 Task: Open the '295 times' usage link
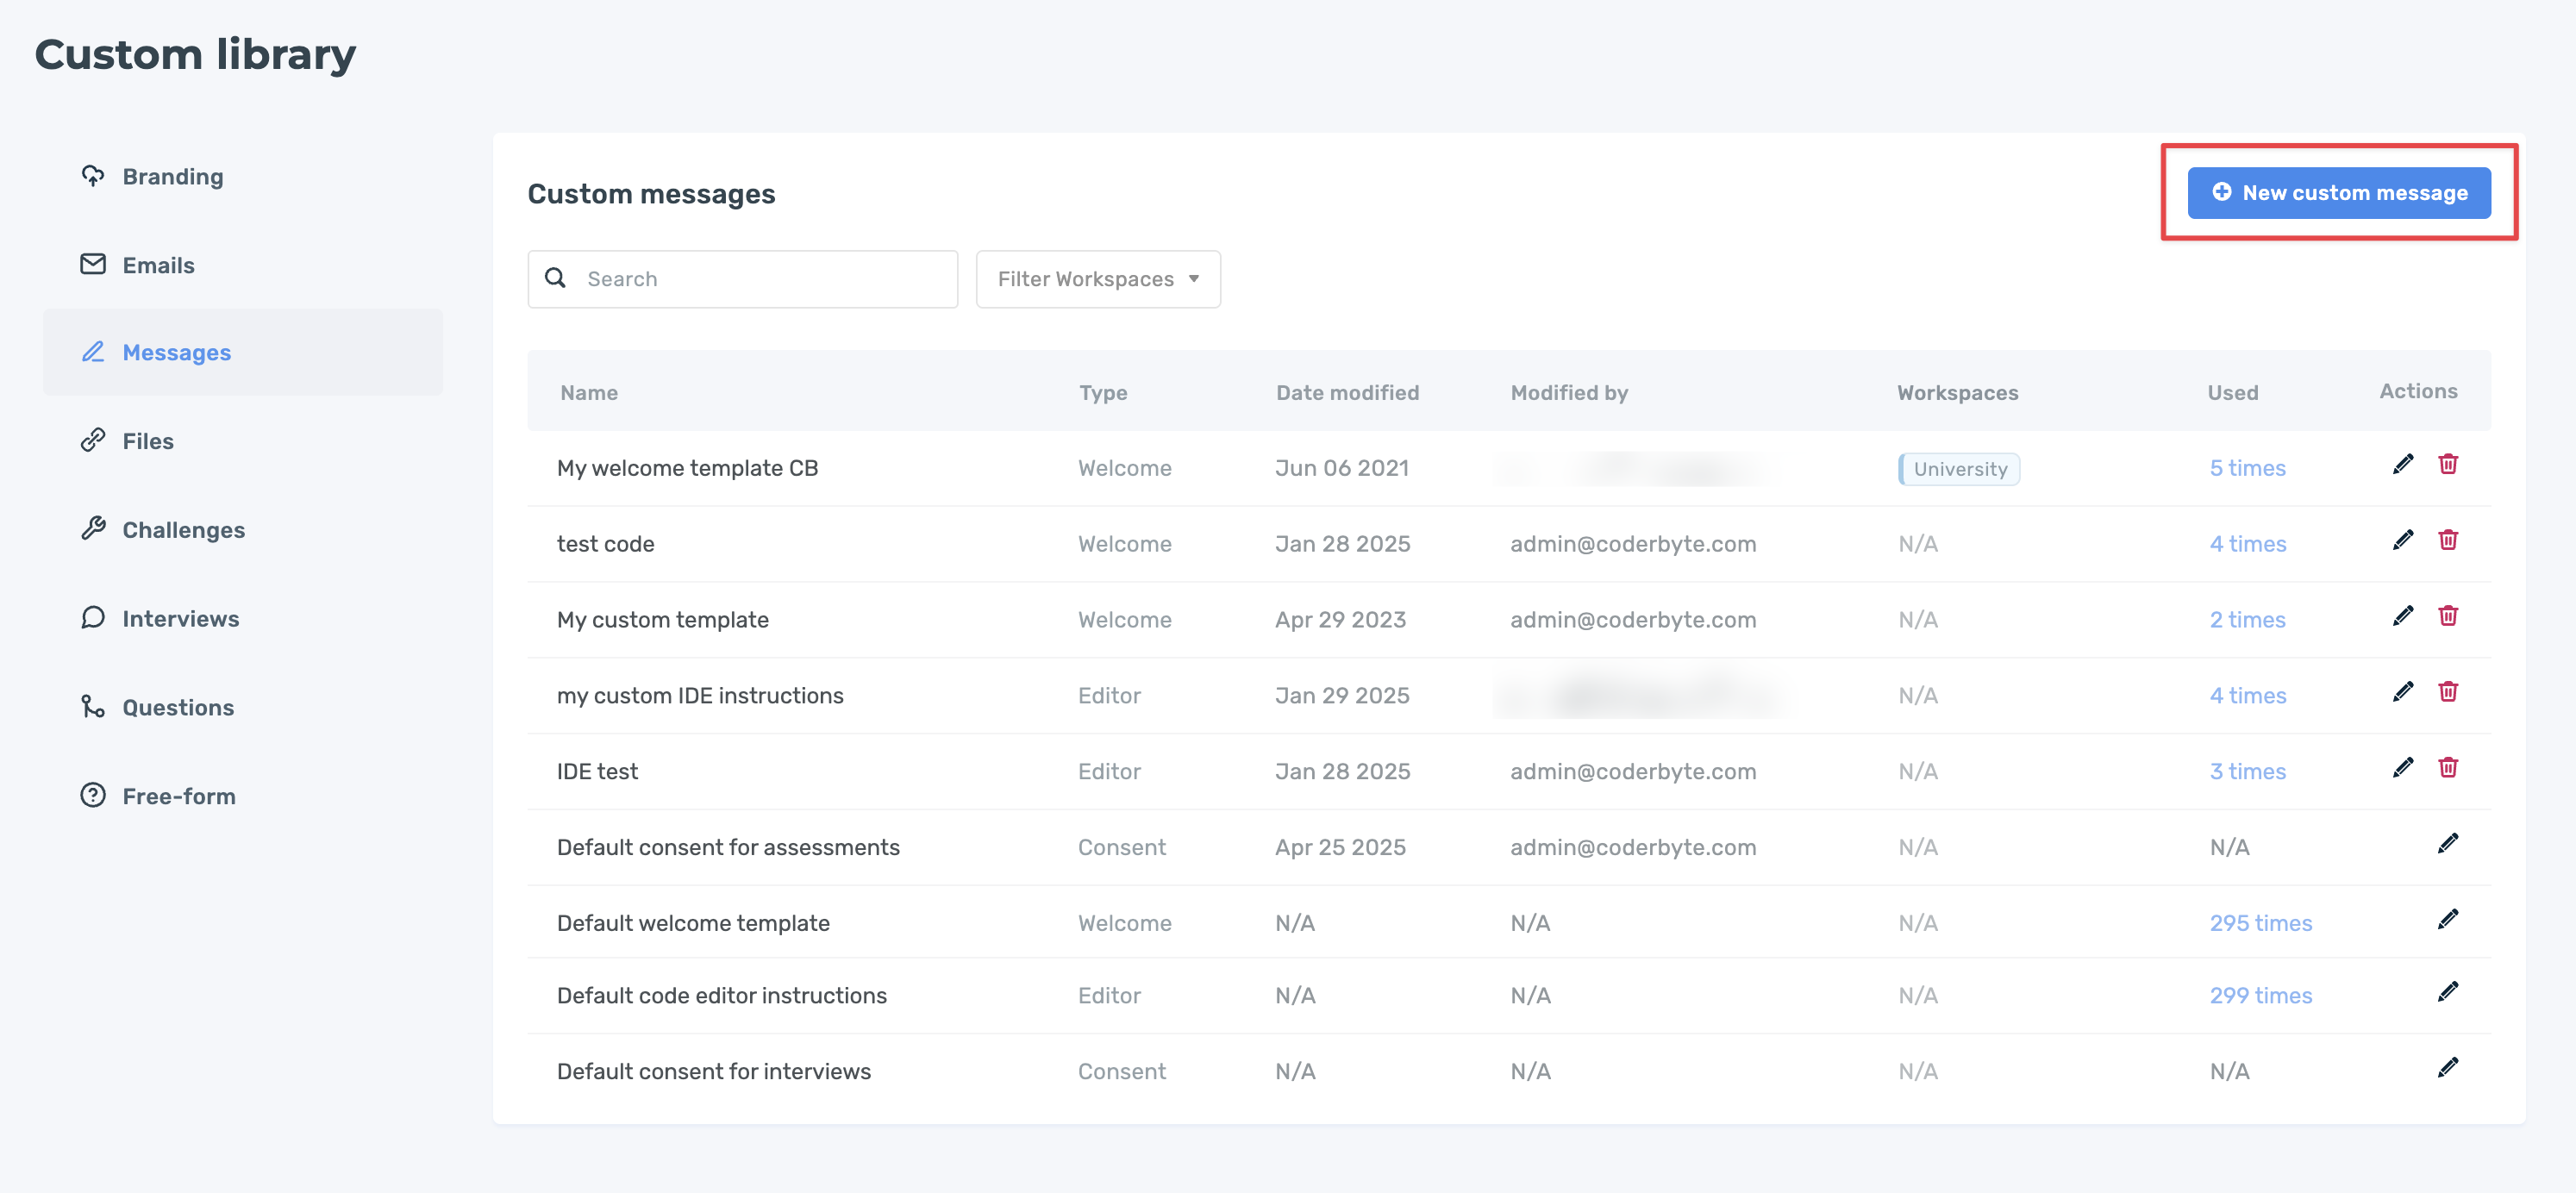(2260, 923)
